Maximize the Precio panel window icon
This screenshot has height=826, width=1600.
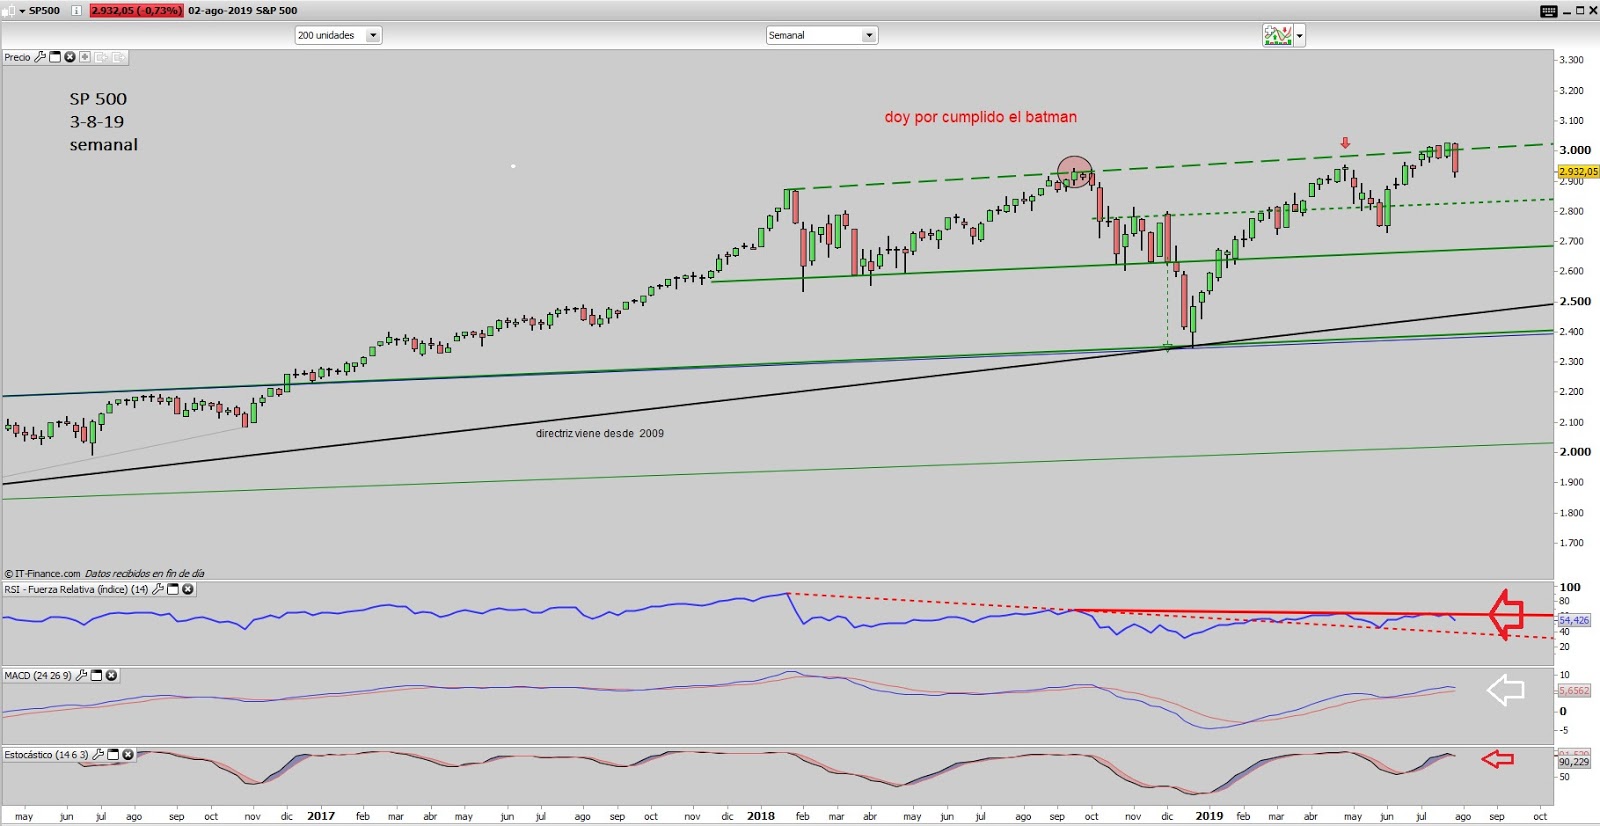point(55,57)
